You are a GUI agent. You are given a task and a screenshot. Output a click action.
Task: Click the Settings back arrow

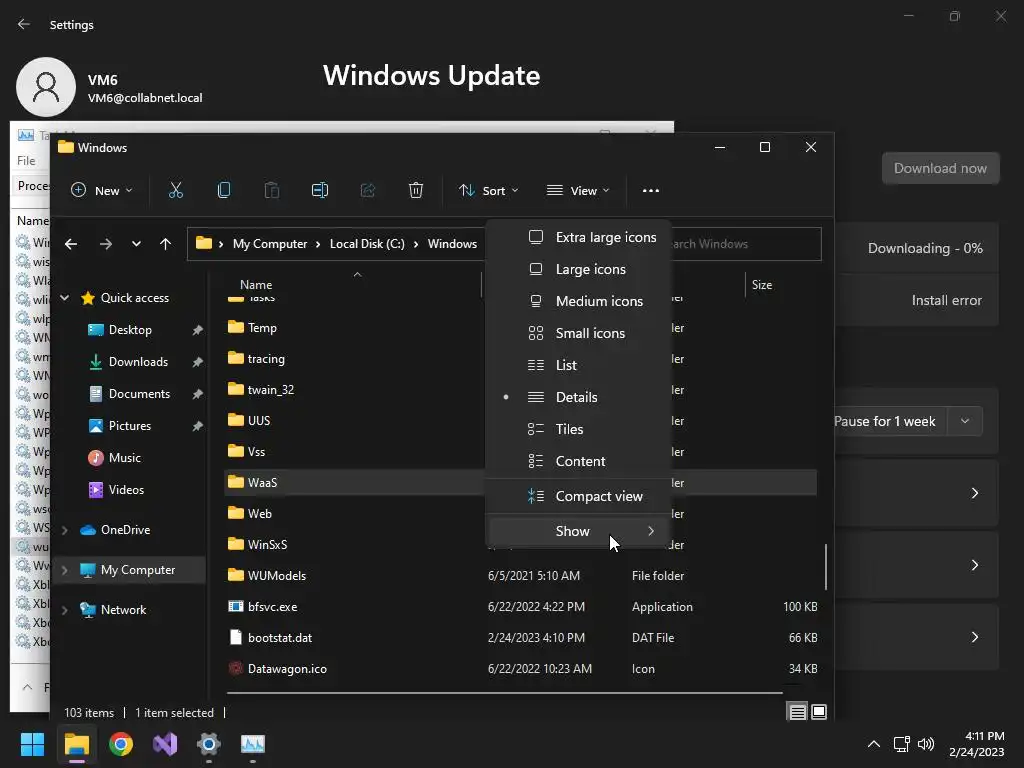coord(24,24)
